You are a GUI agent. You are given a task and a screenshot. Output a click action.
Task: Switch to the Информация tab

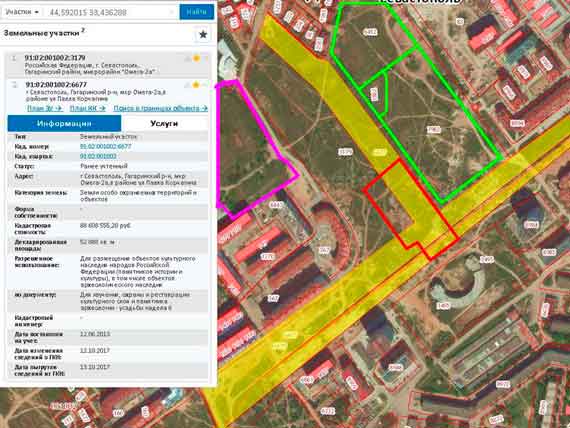pyautogui.click(x=64, y=124)
